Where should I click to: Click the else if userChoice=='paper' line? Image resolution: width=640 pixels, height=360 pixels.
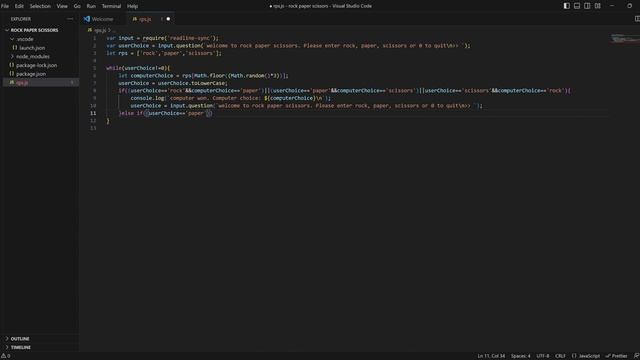tap(165, 113)
